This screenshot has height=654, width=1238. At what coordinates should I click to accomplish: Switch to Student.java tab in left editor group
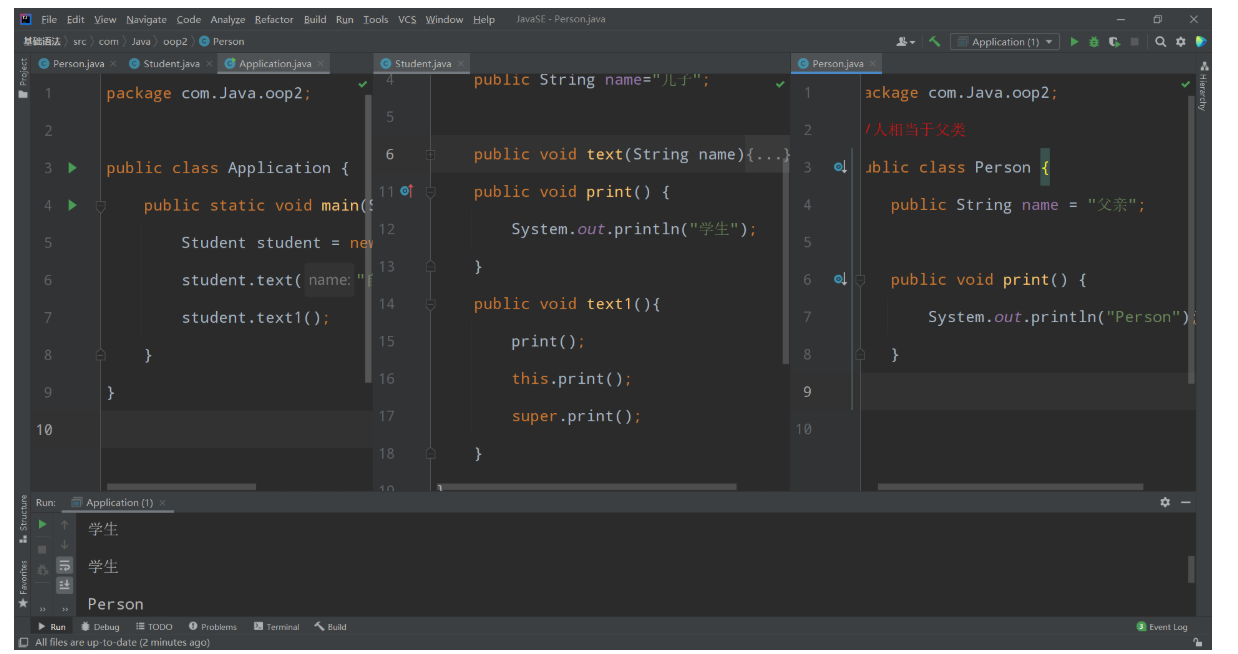171,63
